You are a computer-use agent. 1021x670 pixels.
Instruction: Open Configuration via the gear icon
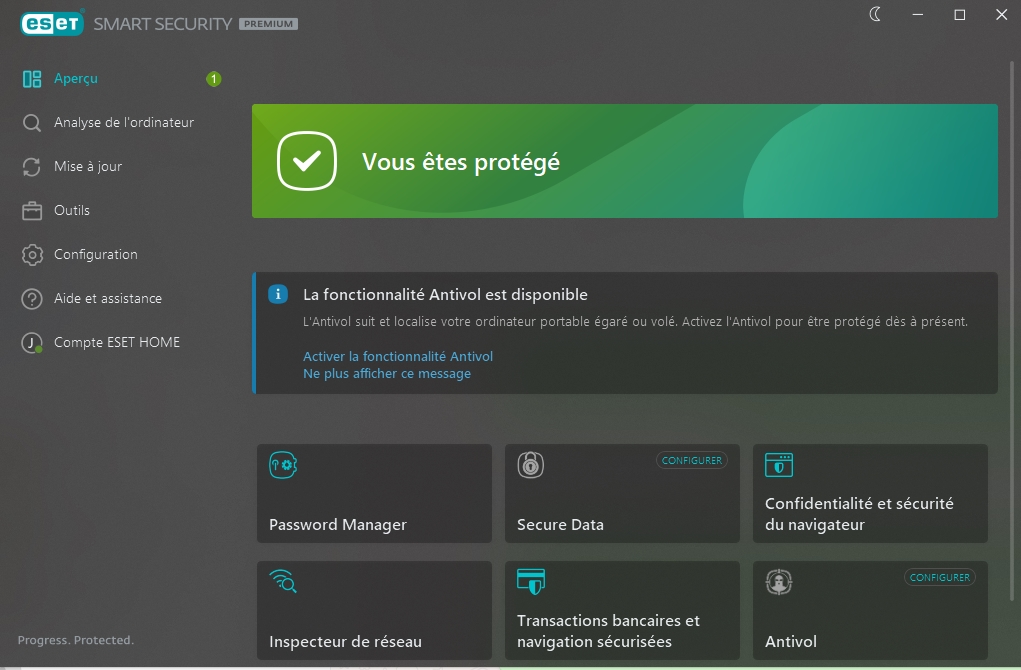[x=33, y=254]
